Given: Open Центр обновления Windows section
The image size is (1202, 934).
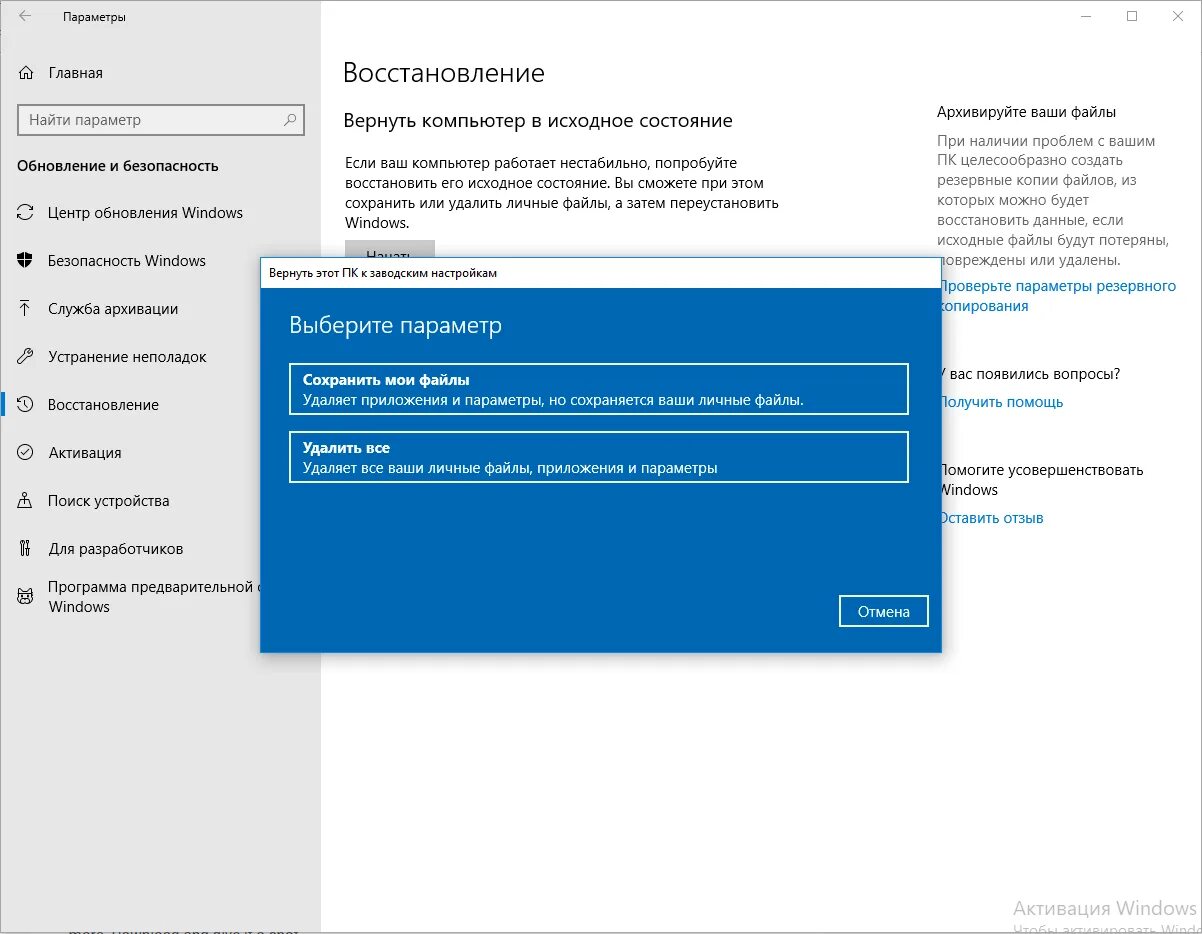Looking at the screenshot, I should pos(145,213).
